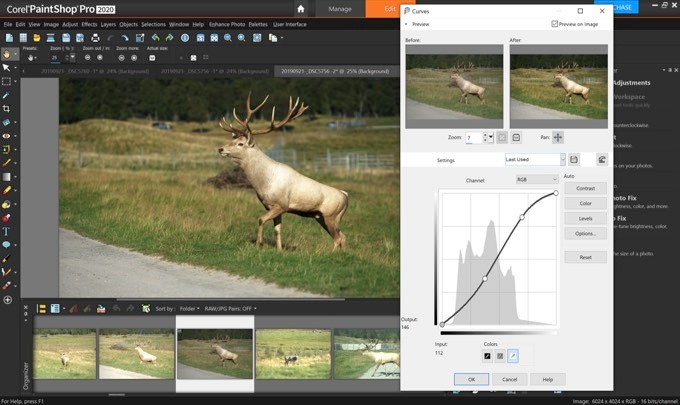Screen dimensions: 680x405
Task: Toggle the Preview on Image checkbox
Action: tap(555, 24)
